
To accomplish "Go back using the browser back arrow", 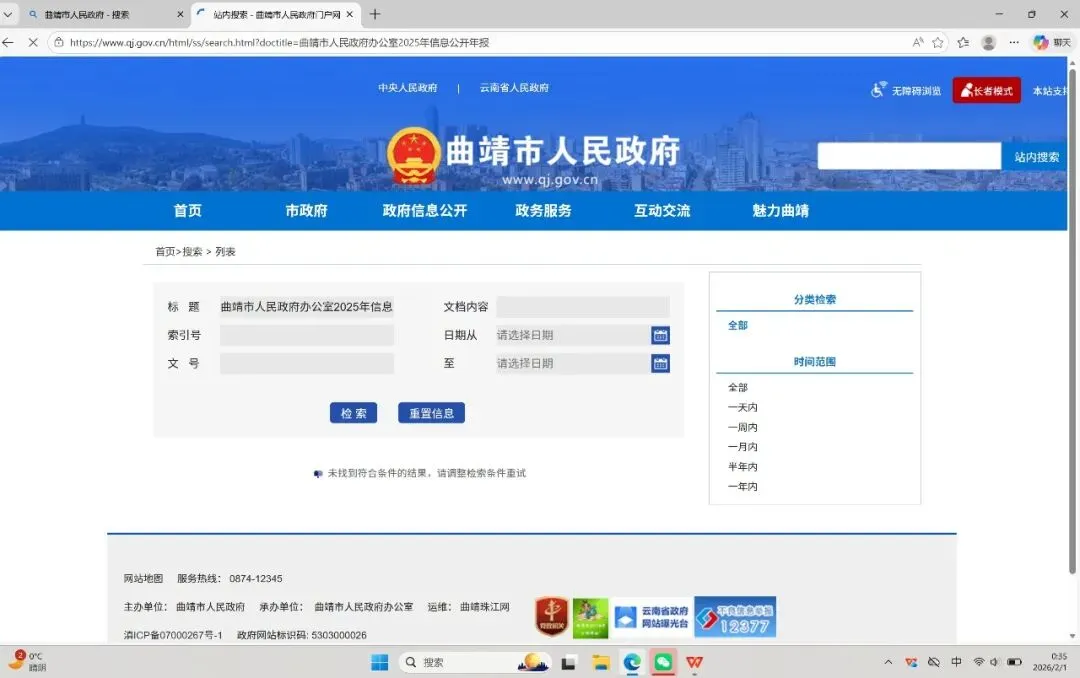I will click(8, 43).
